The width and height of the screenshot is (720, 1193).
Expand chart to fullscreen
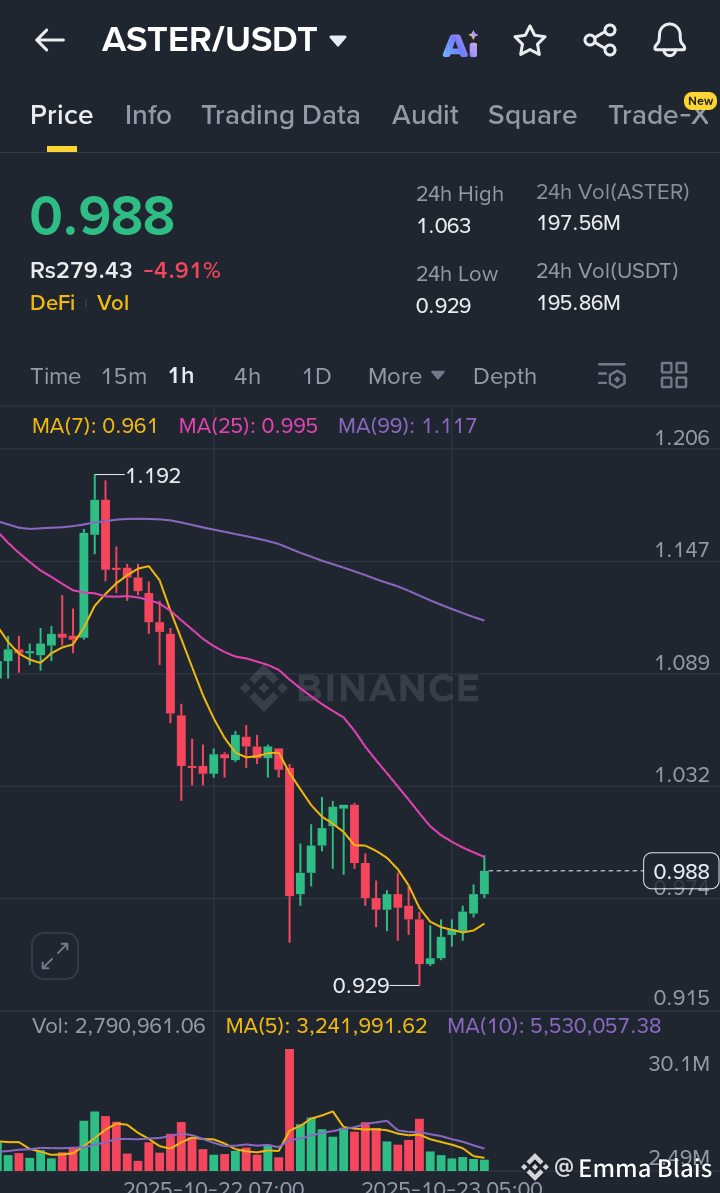(55, 956)
